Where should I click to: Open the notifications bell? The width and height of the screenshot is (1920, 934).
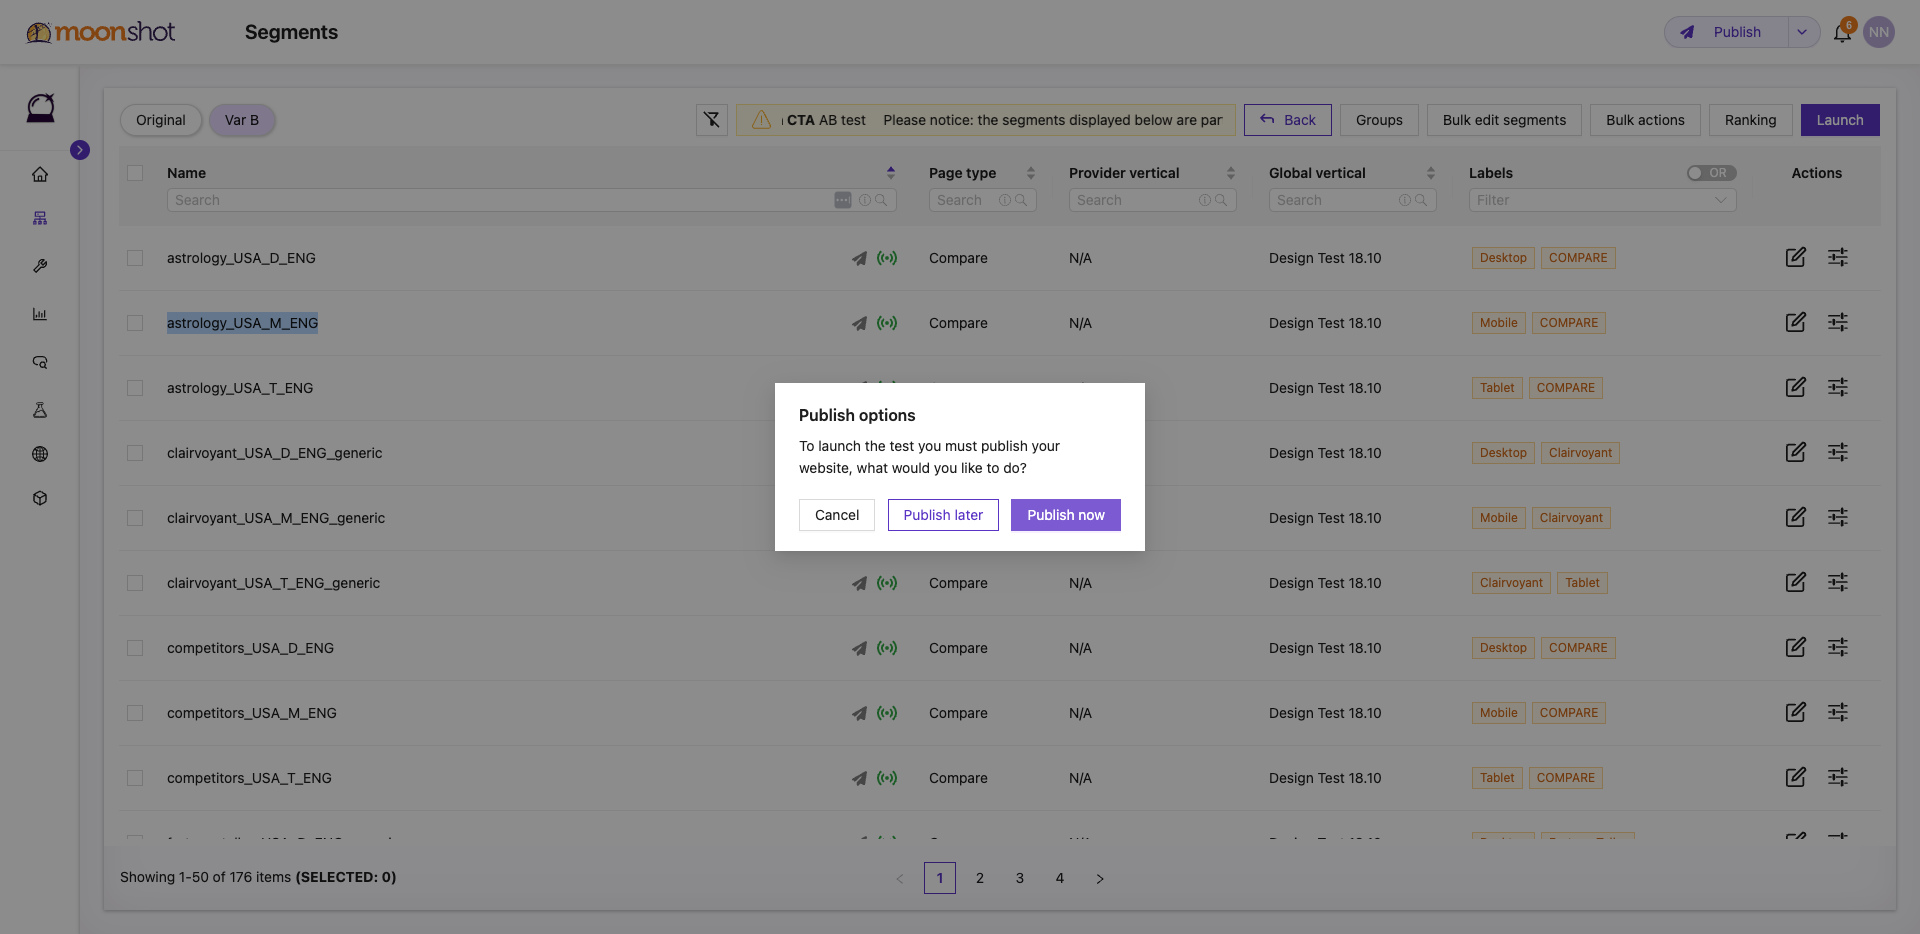click(1842, 32)
